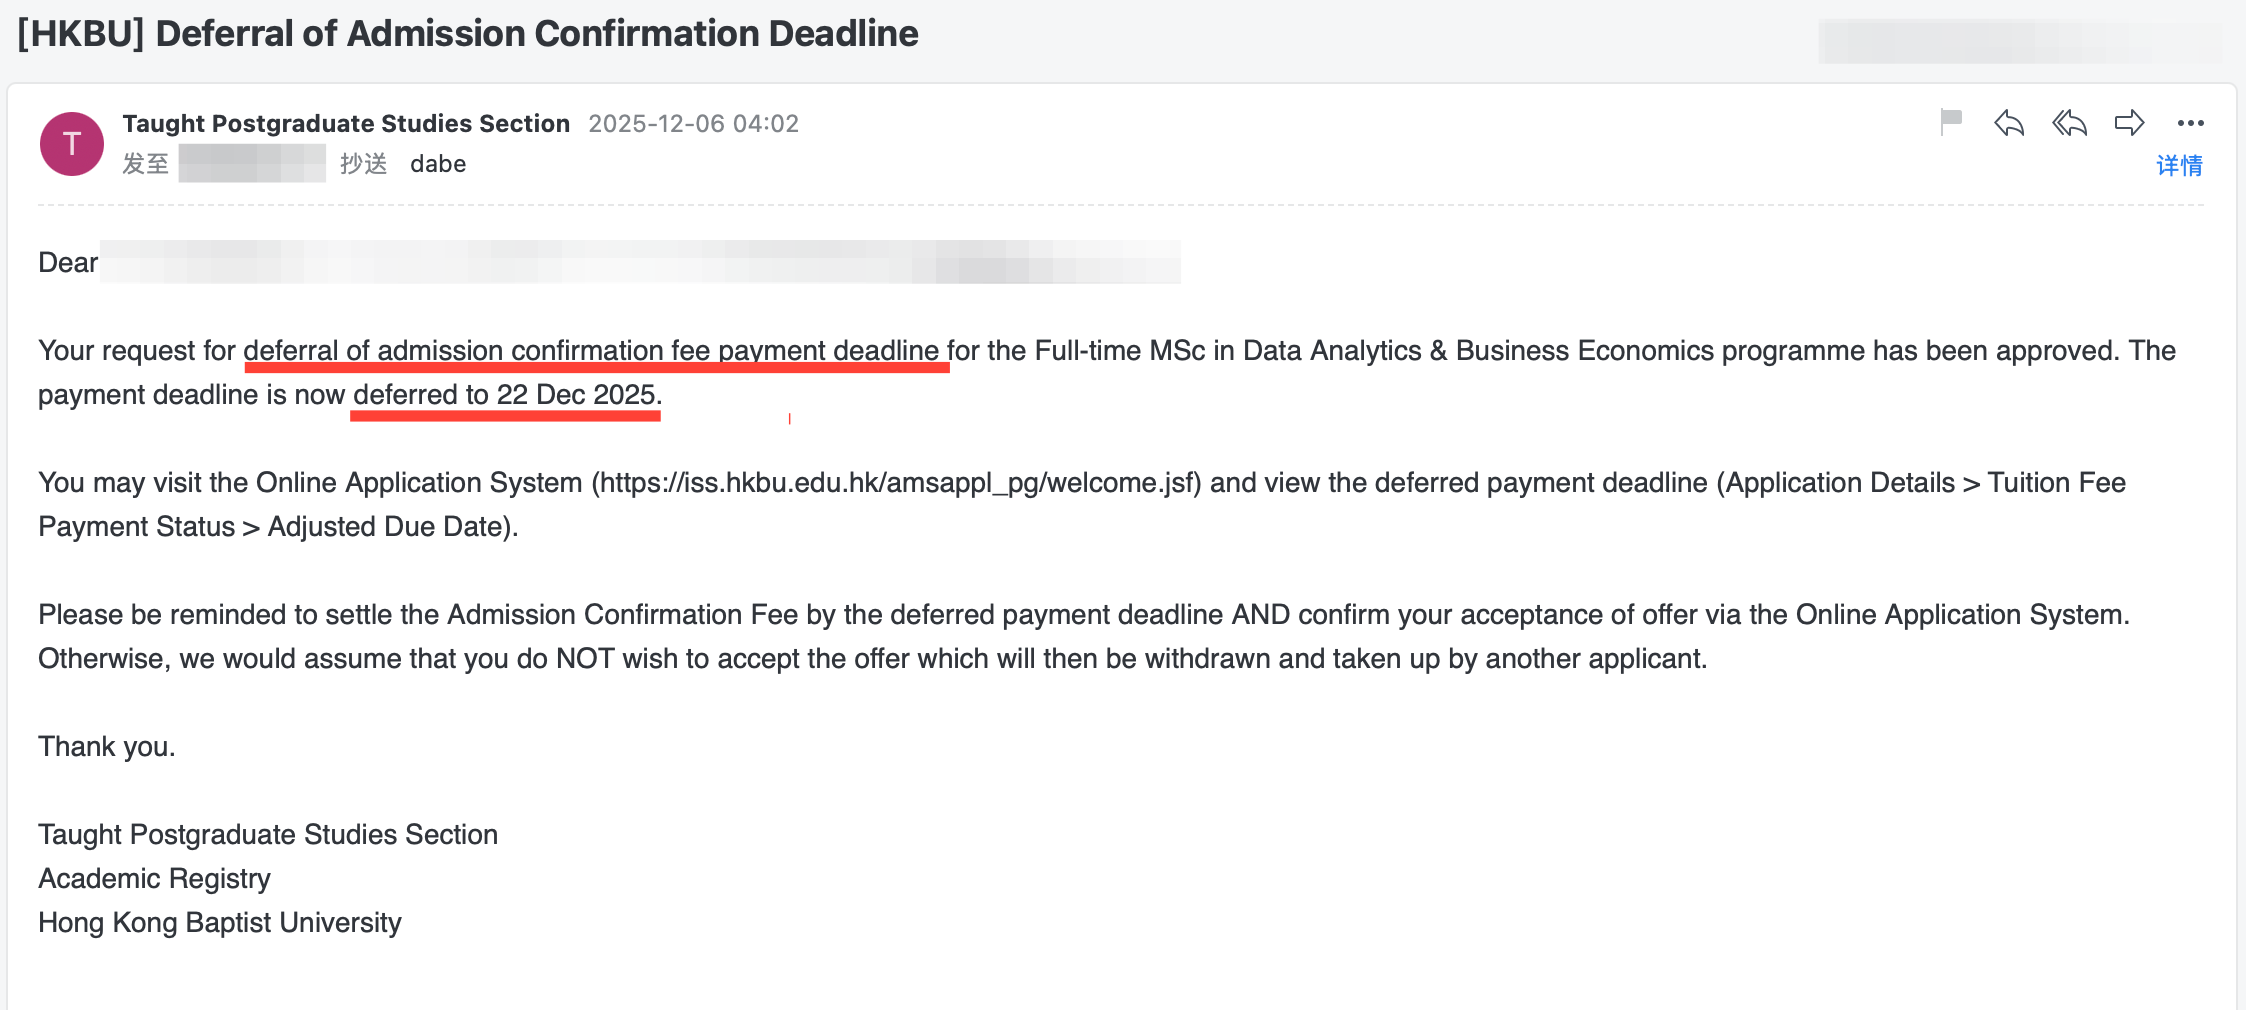The height and width of the screenshot is (1010, 2246).
Task: Show email details via 详情 link
Action: pyautogui.click(x=2179, y=165)
